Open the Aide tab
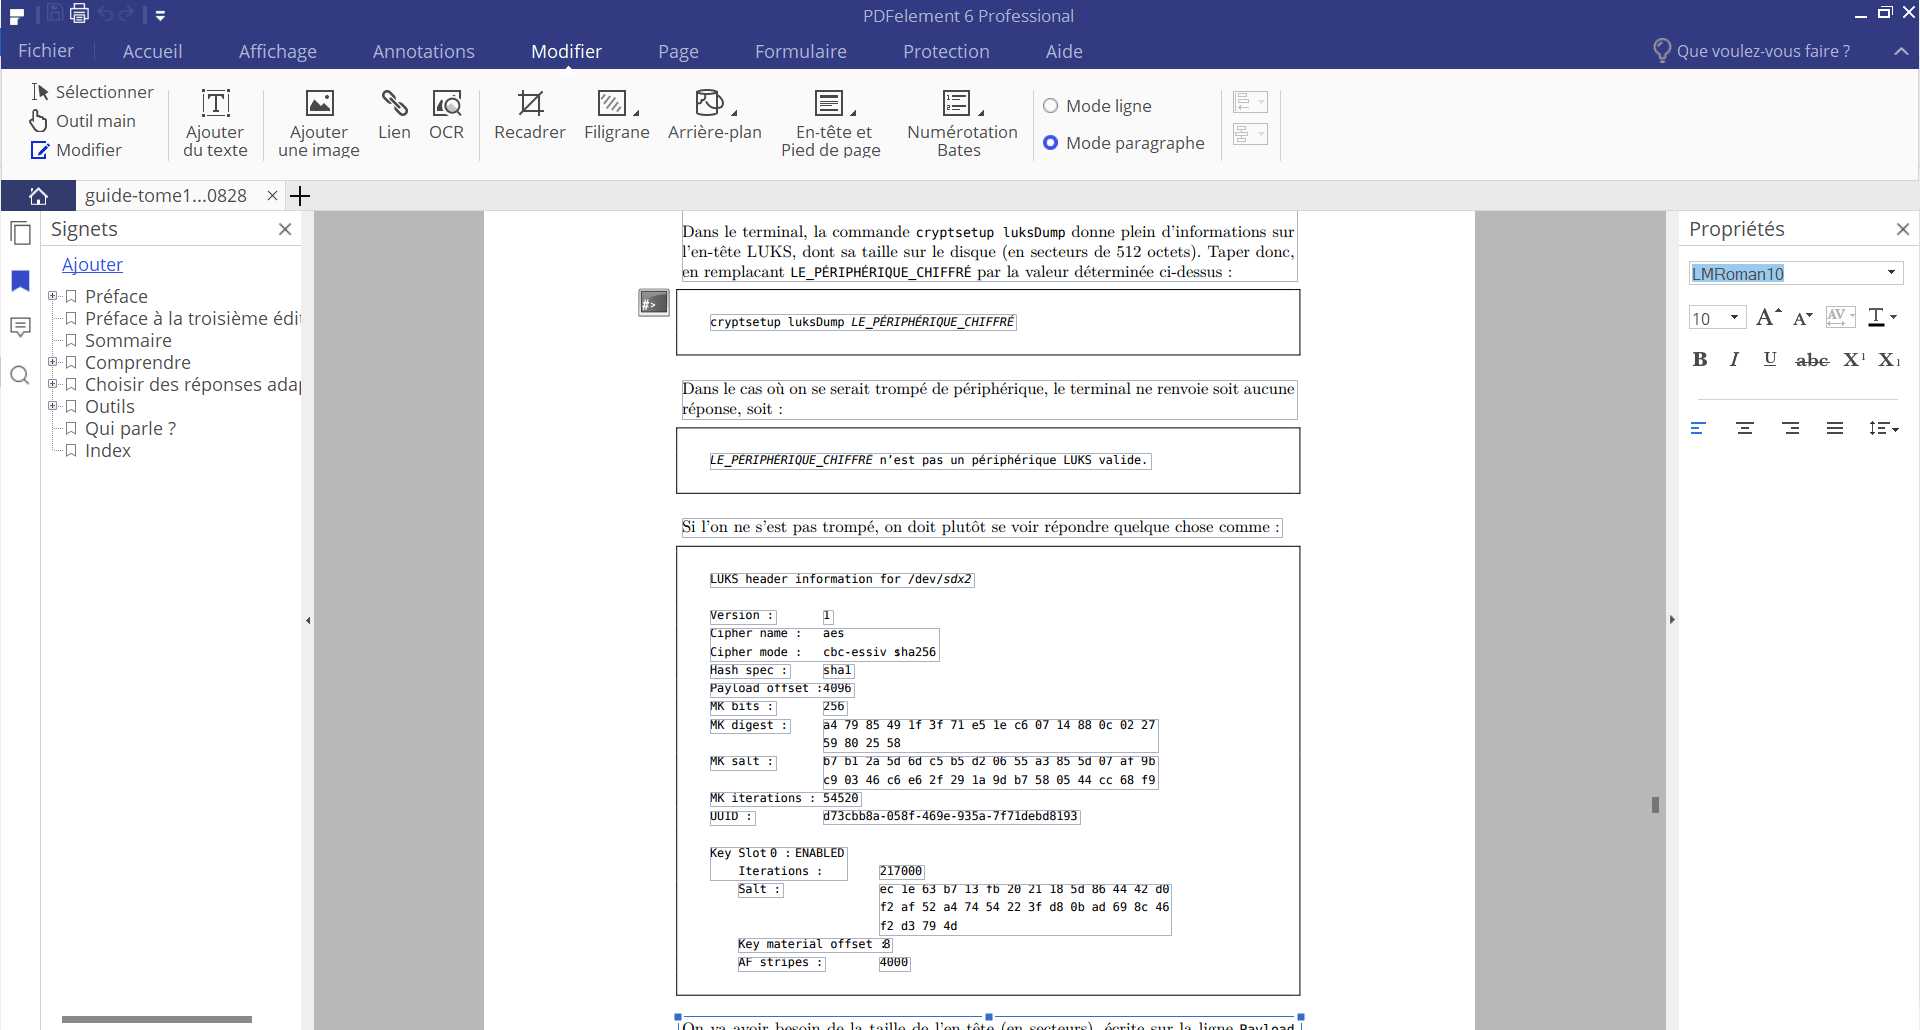Viewport: 1920px width, 1030px height. click(1064, 51)
